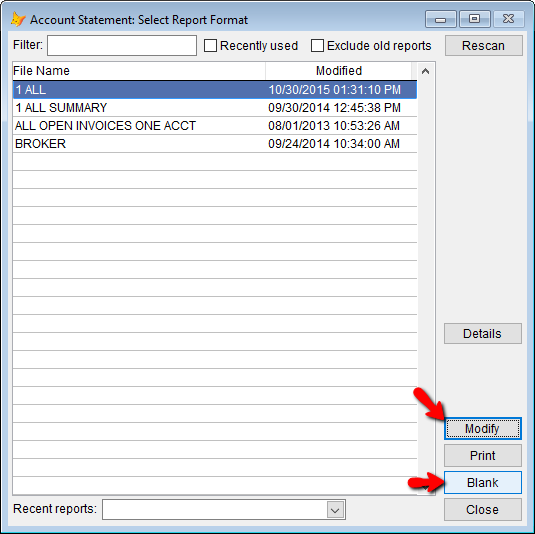The image size is (535, 534).
Task: Select ALL OPEN INVOICES ONE ACCT report
Action: 215,126
